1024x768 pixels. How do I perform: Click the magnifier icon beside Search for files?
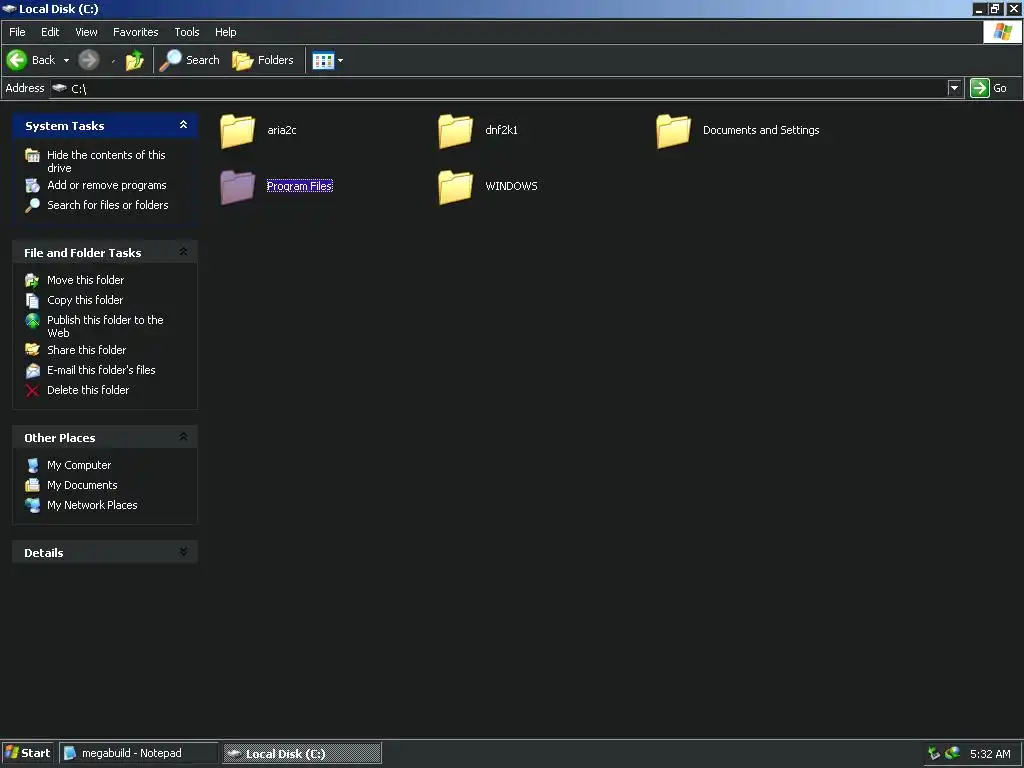pos(32,206)
